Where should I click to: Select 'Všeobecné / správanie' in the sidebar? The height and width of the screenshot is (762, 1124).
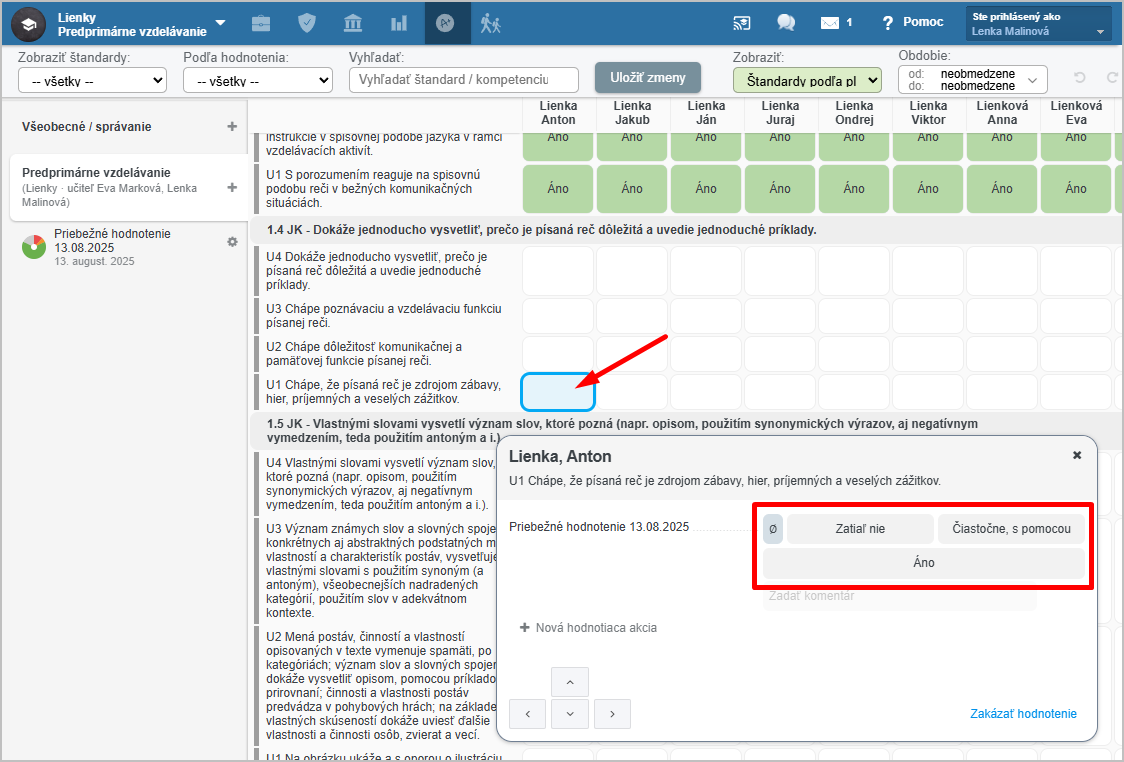point(87,127)
